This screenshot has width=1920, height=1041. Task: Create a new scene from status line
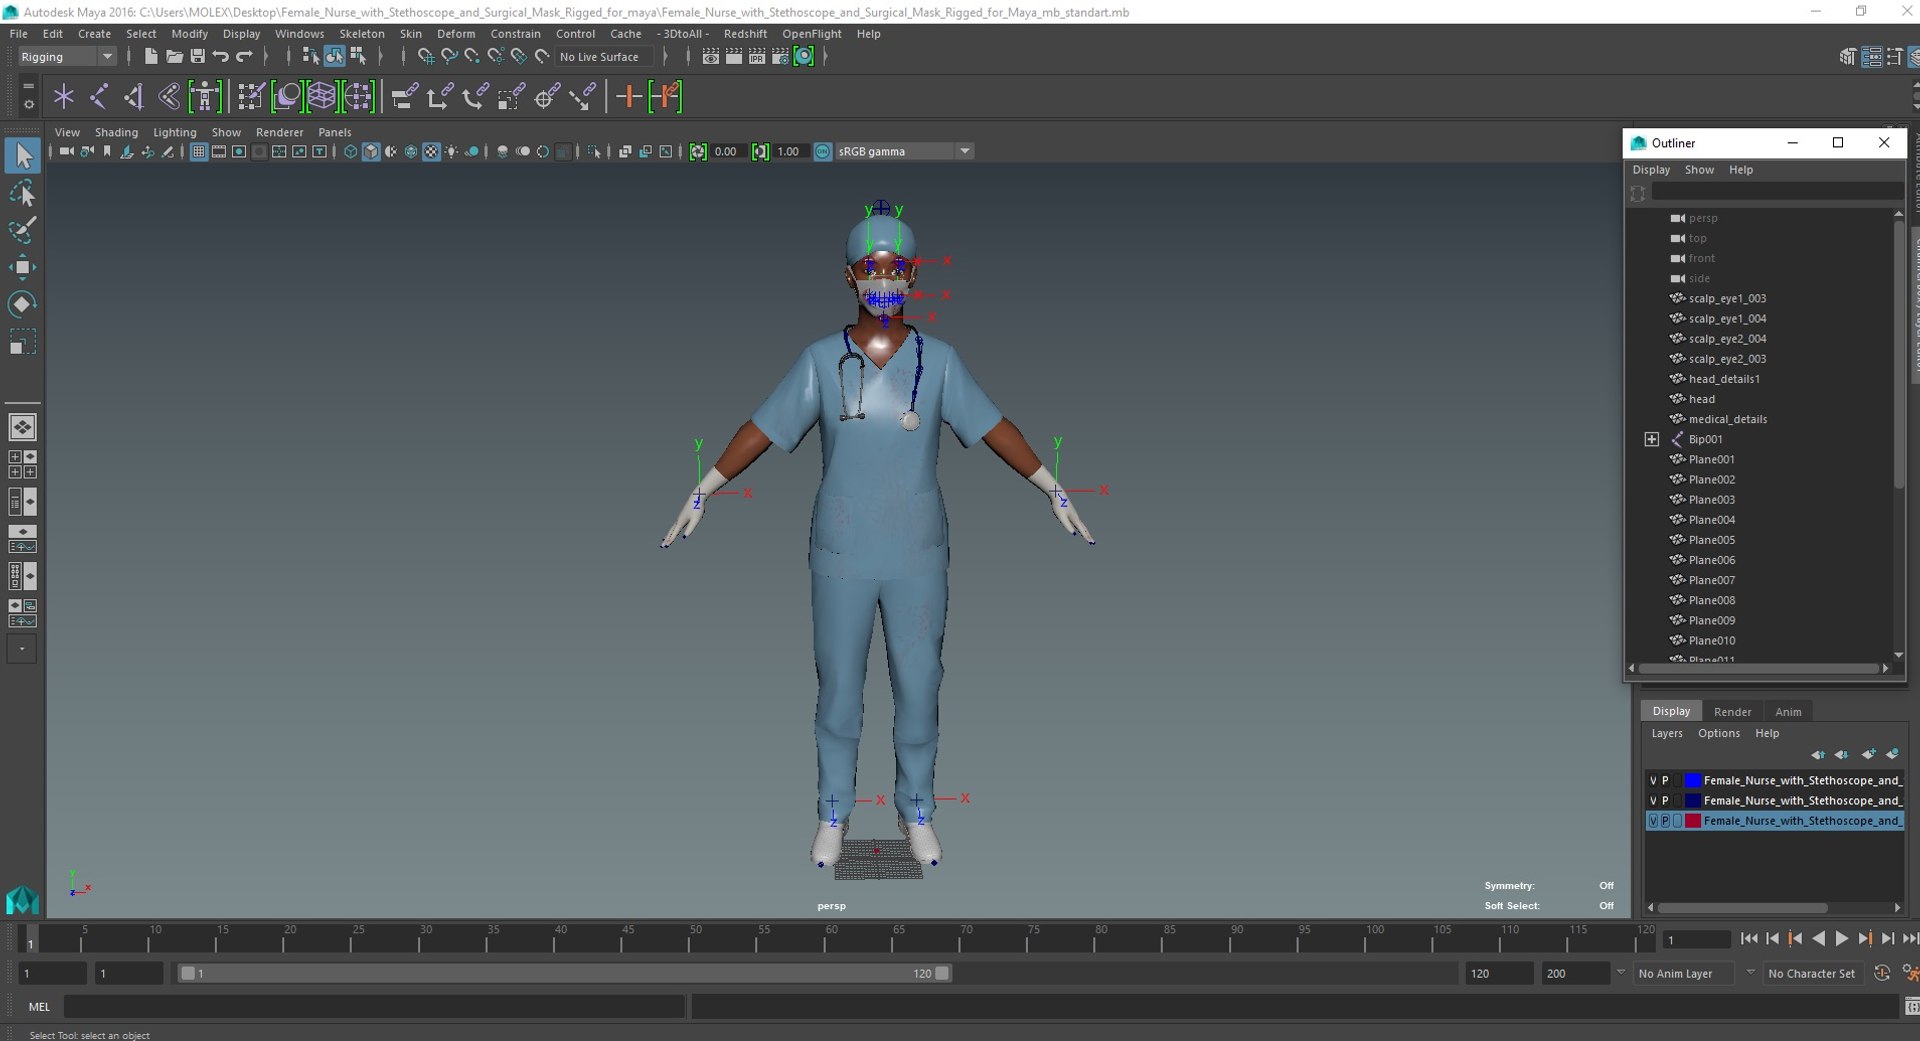(151, 57)
